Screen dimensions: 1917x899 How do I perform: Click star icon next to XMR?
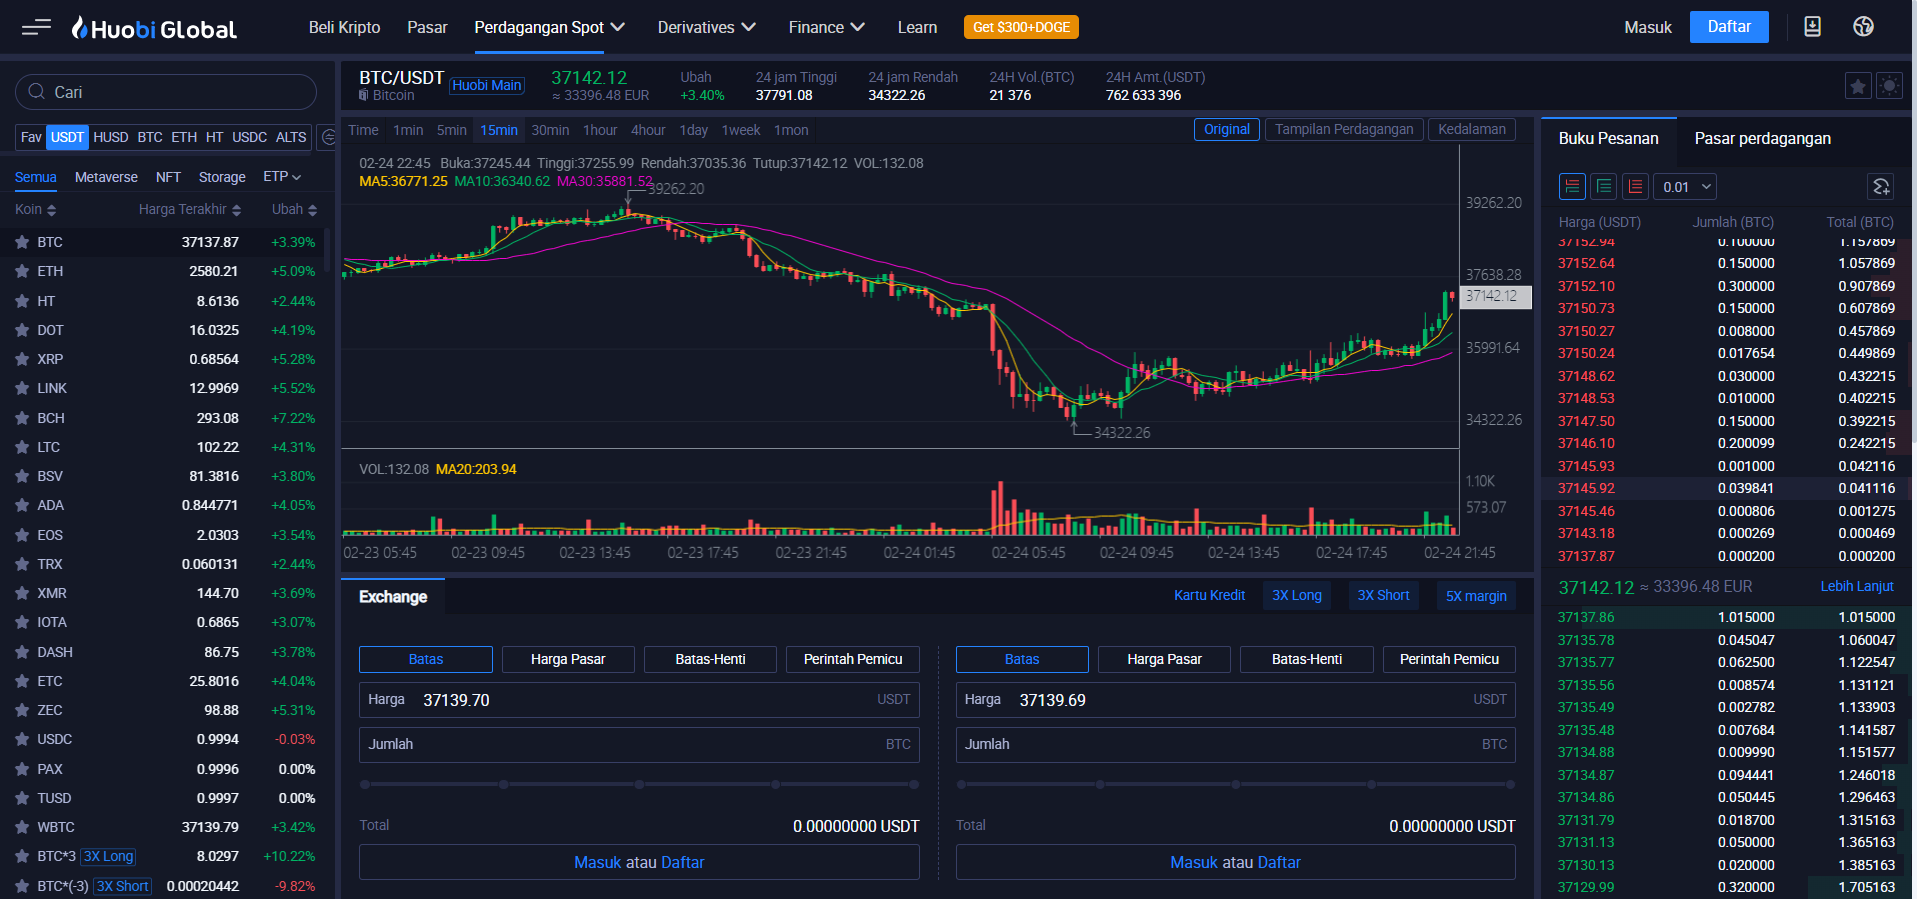[x=21, y=593]
